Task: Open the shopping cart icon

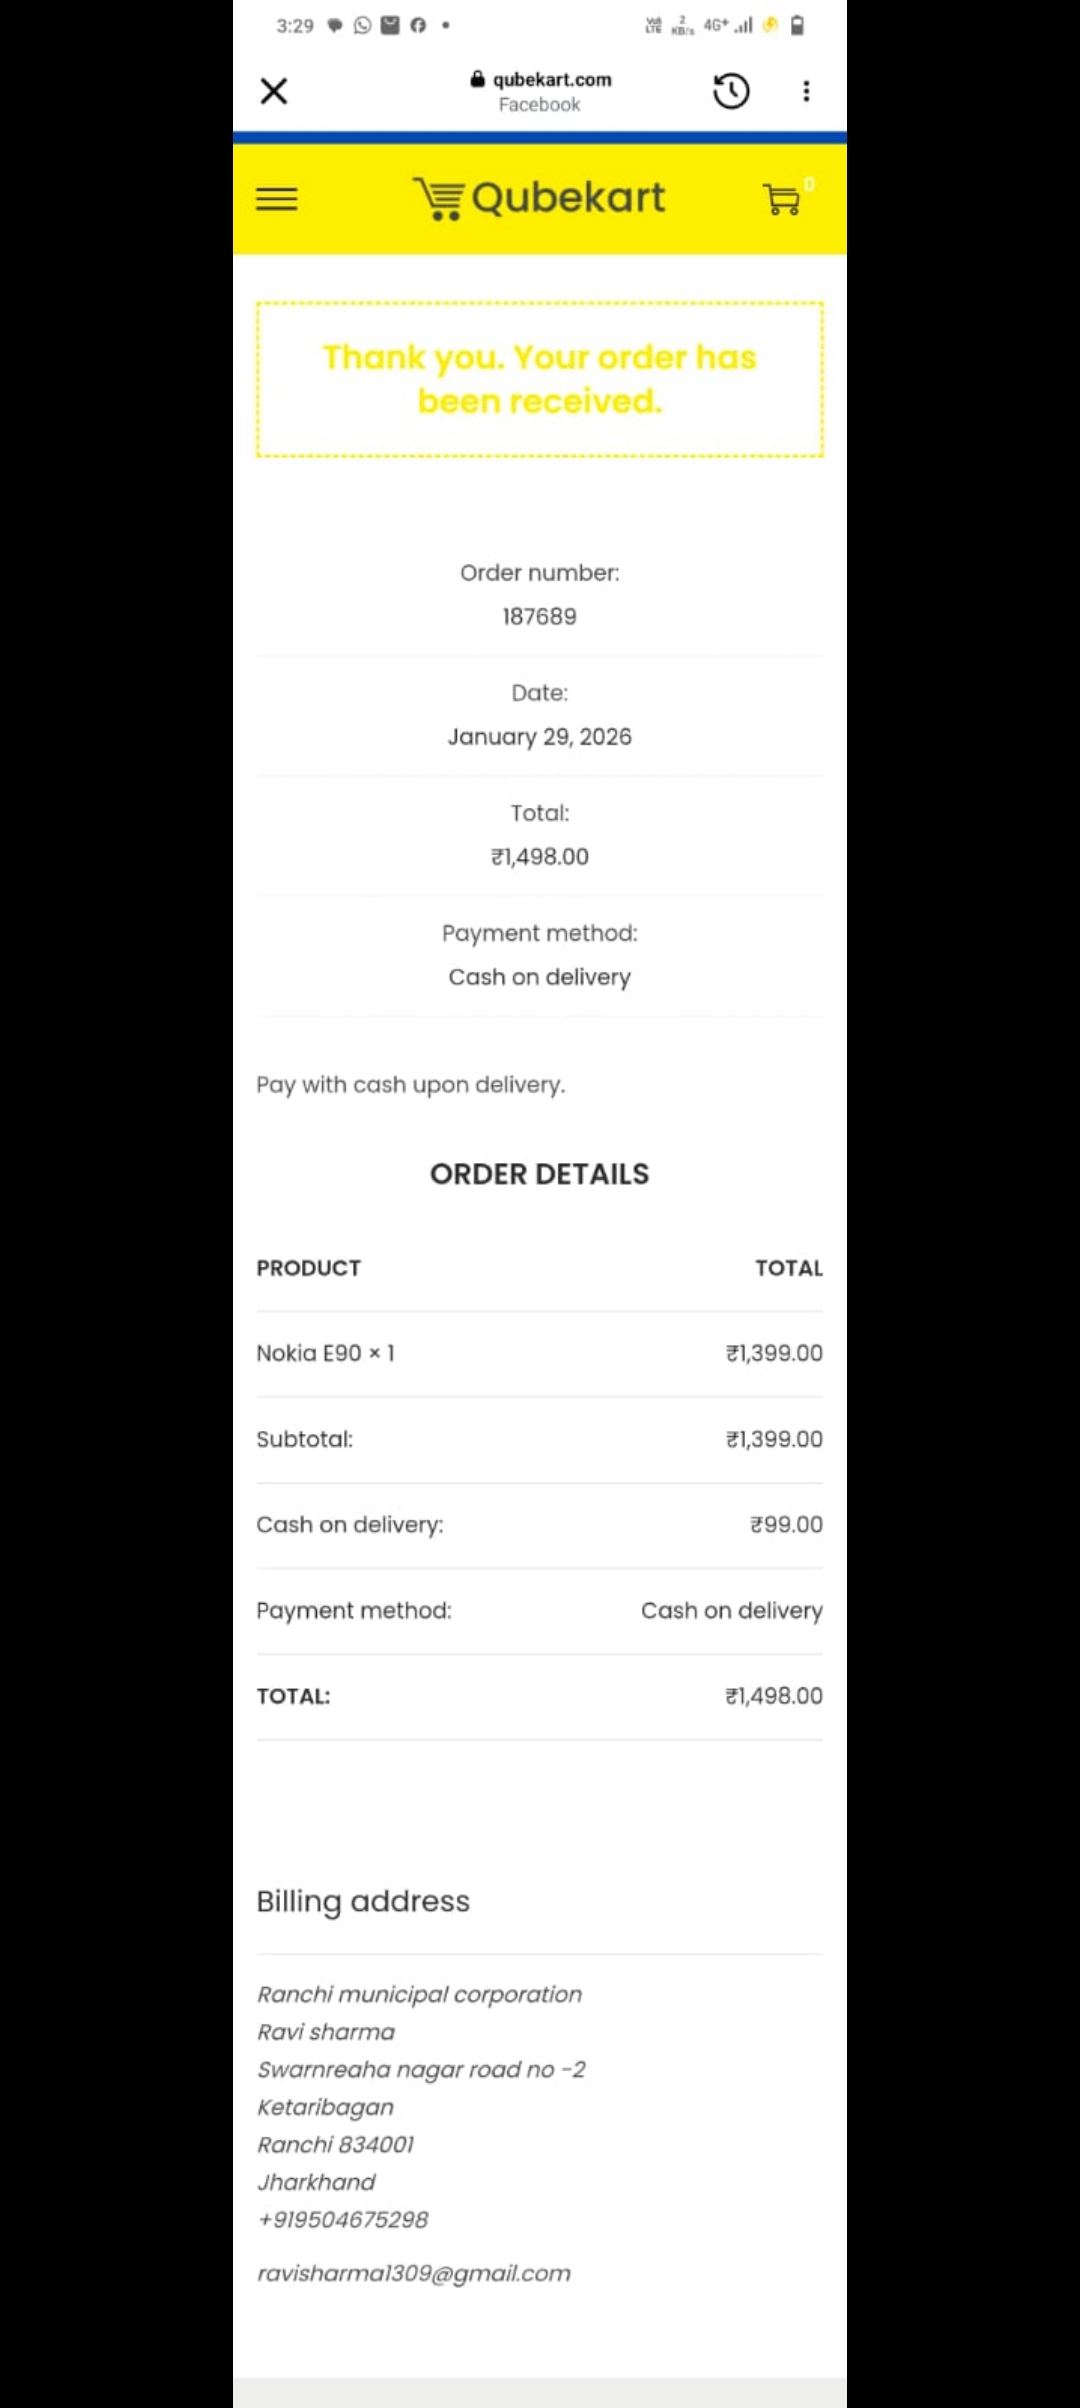Action: click(x=781, y=199)
